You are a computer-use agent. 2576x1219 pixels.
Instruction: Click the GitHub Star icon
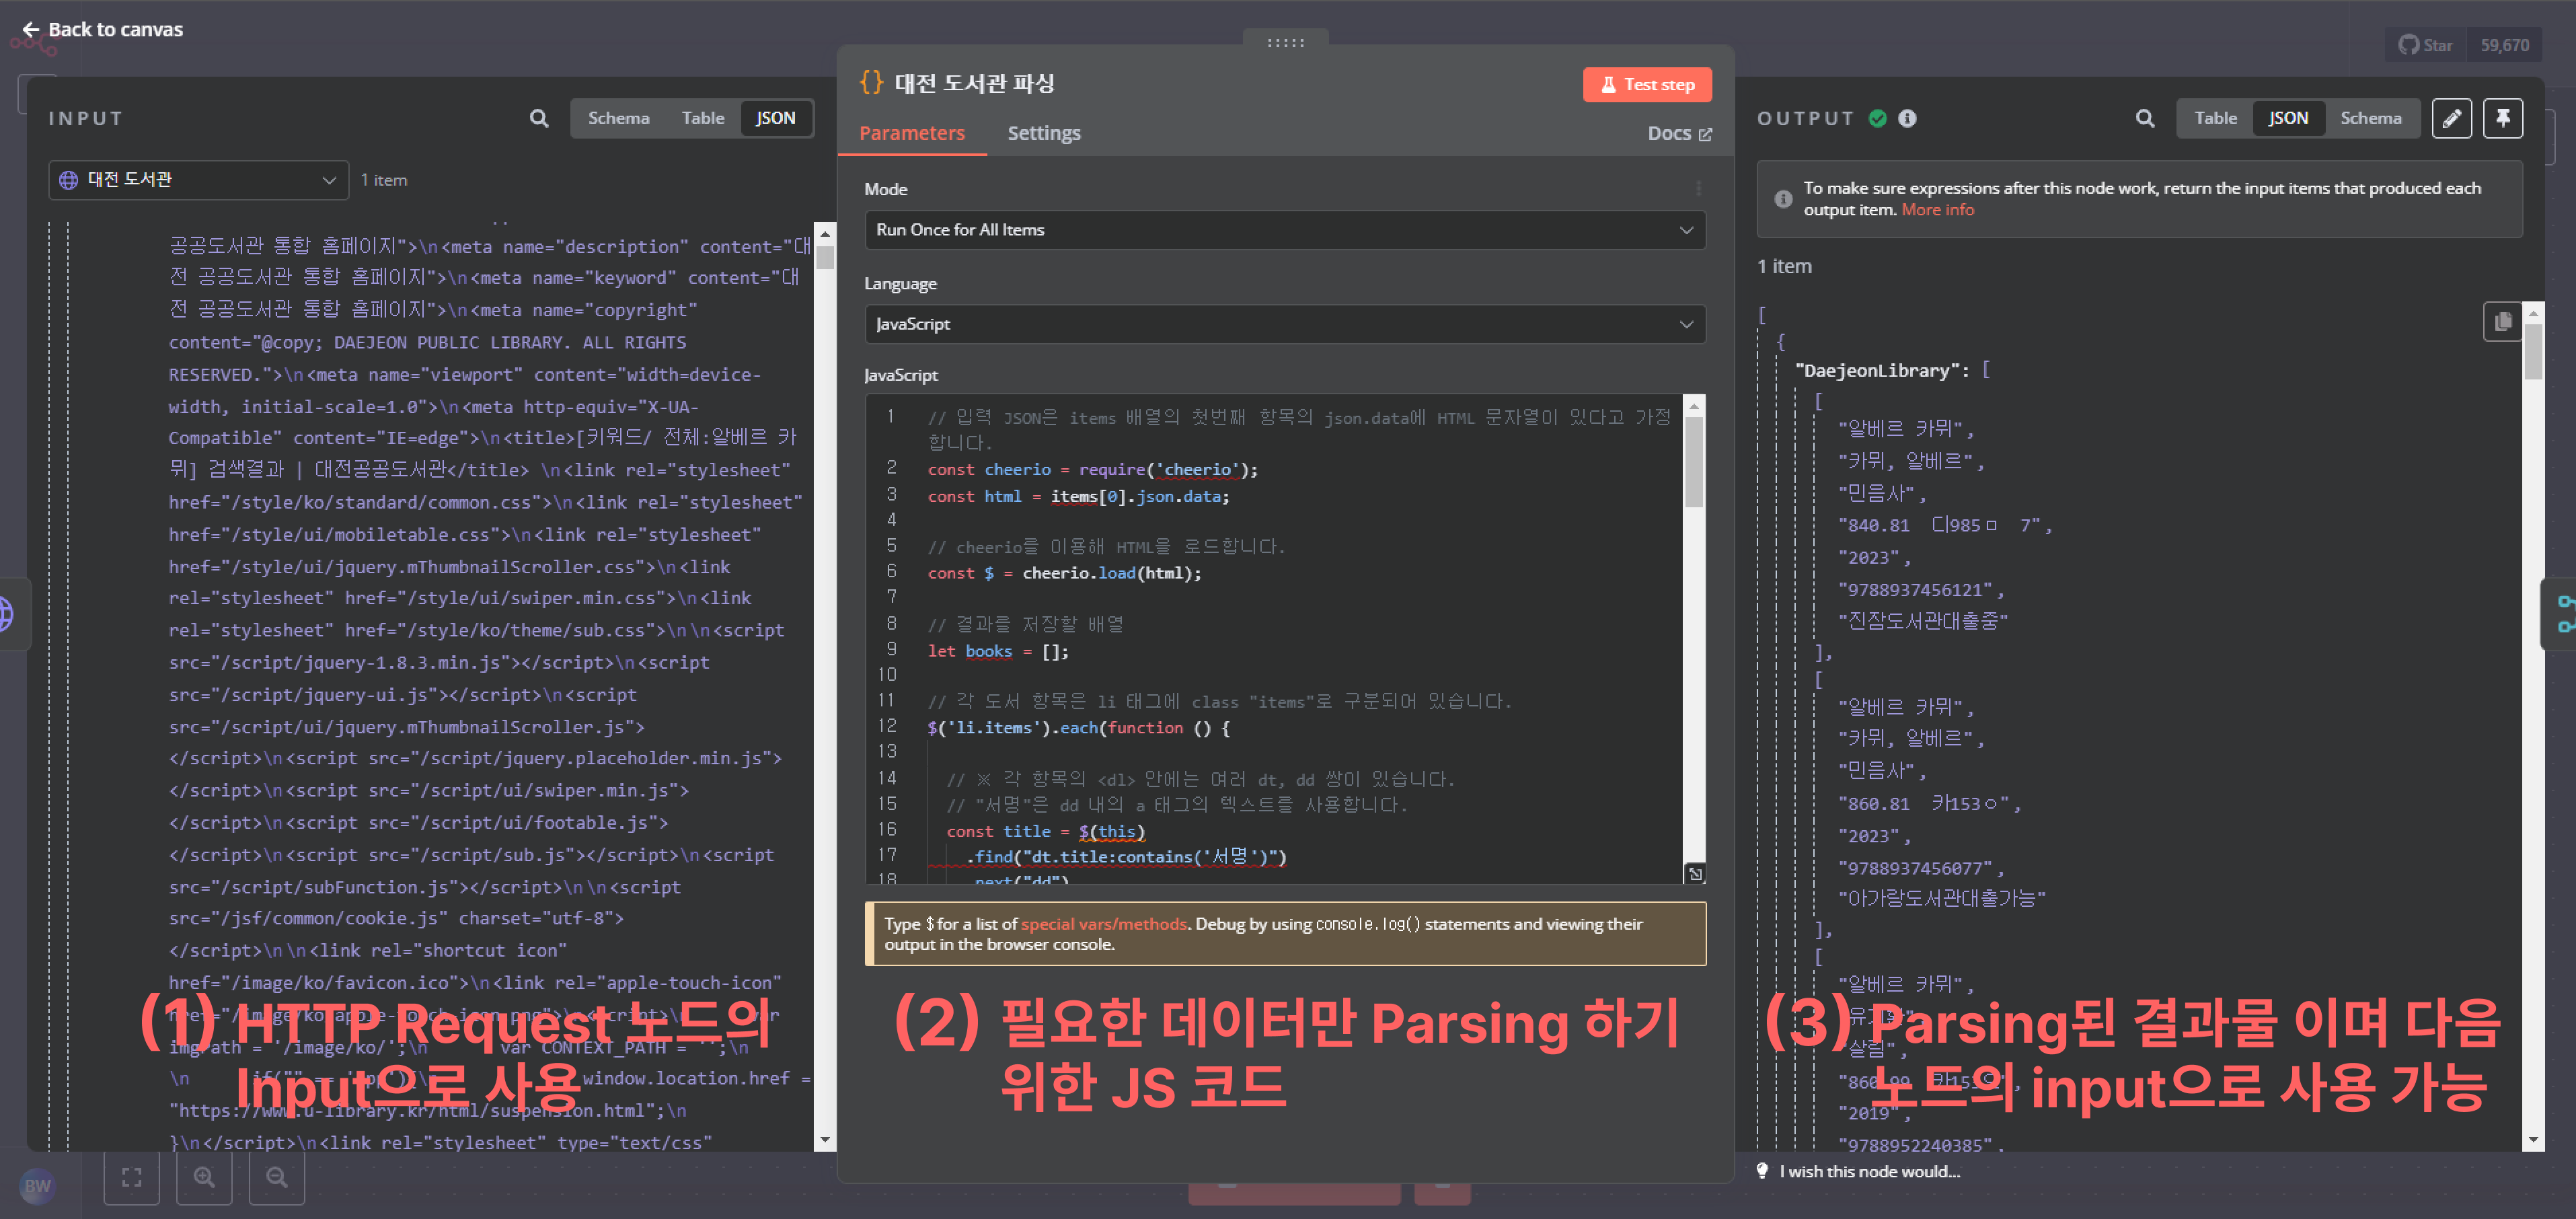2408,45
